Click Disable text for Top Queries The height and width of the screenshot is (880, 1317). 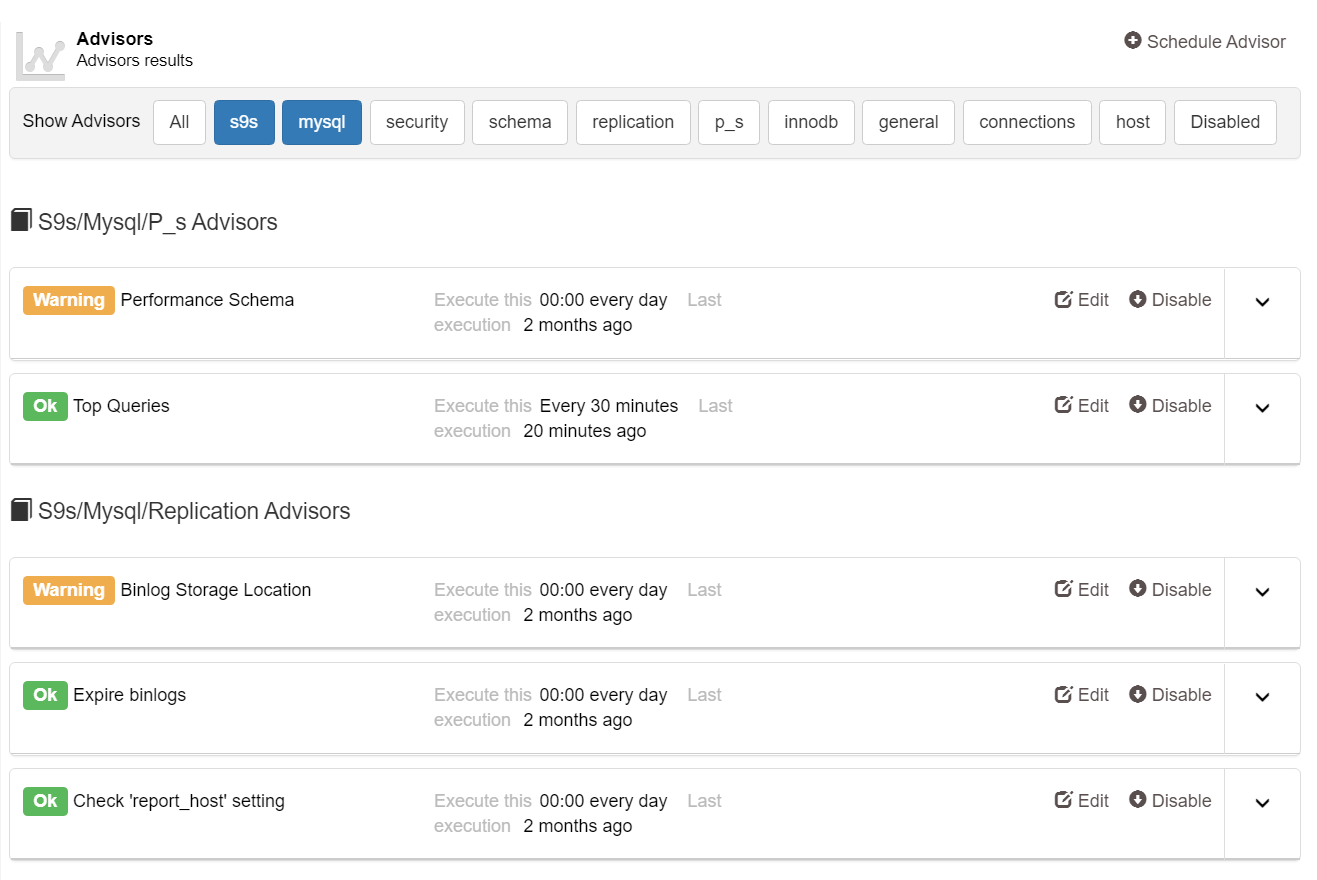(x=1181, y=406)
